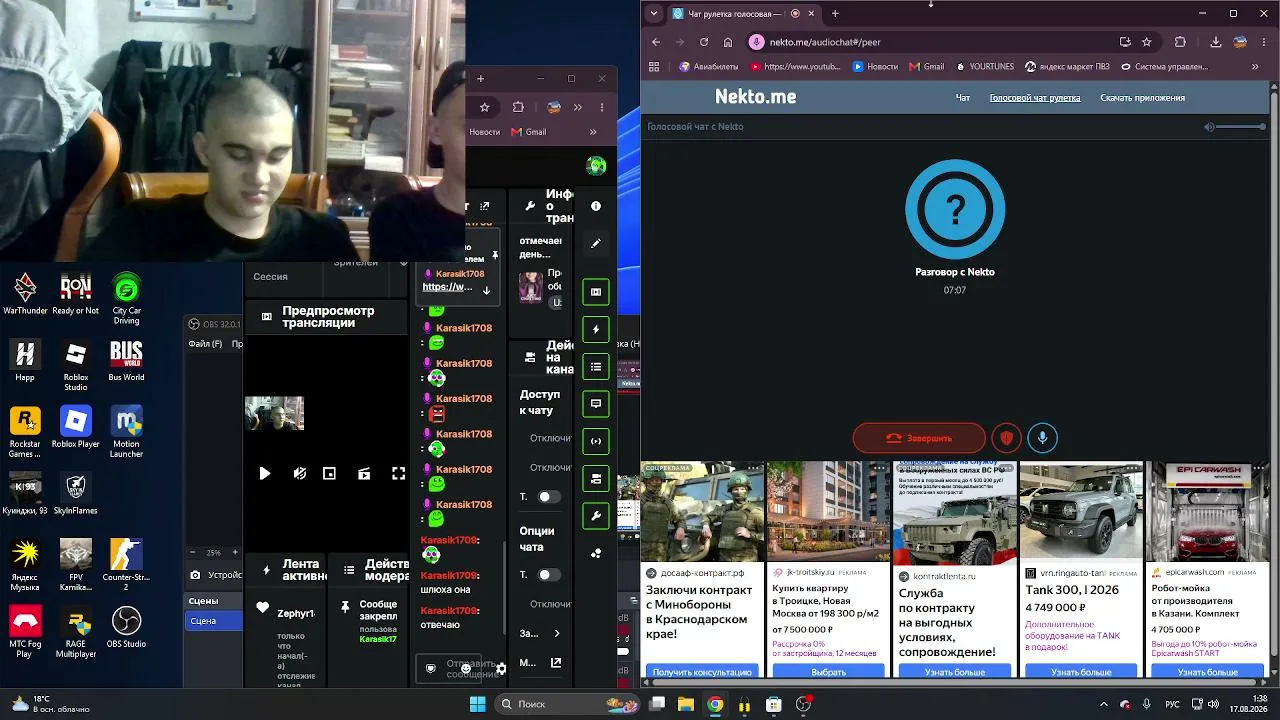Select the Чат рулетка голосовая tab
Image resolution: width=1280 pixels, height=720 pixels.
(x=743, y=14)
